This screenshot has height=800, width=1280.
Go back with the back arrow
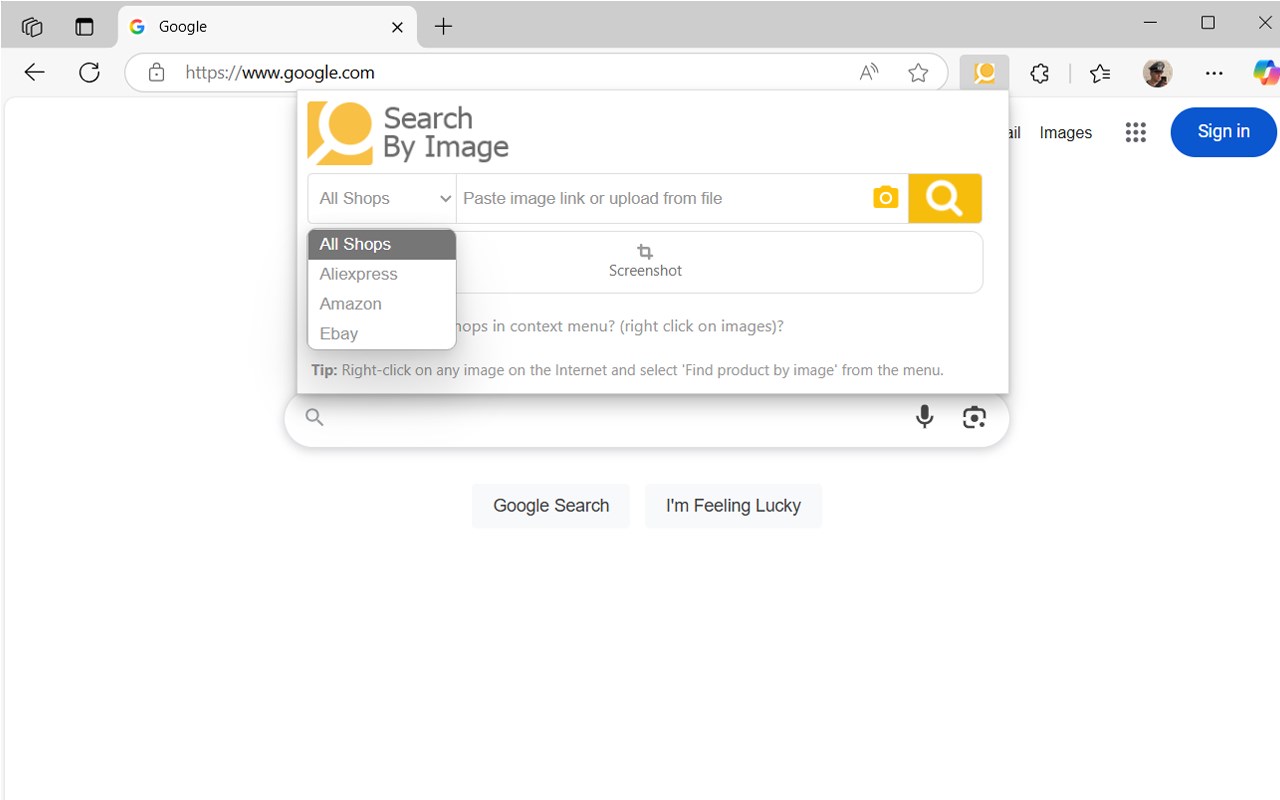[x=35, y=72]
